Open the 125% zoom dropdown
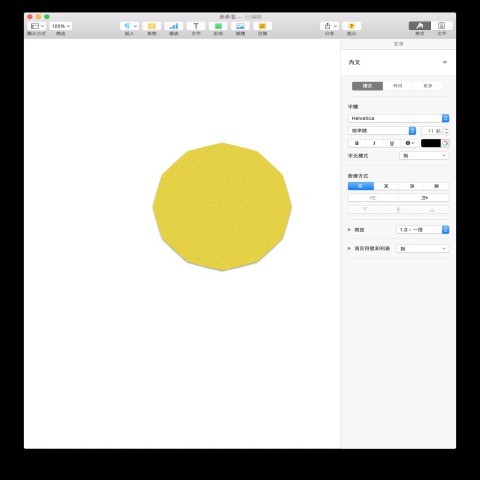This screenshot has height=480, width=480. 61,26
